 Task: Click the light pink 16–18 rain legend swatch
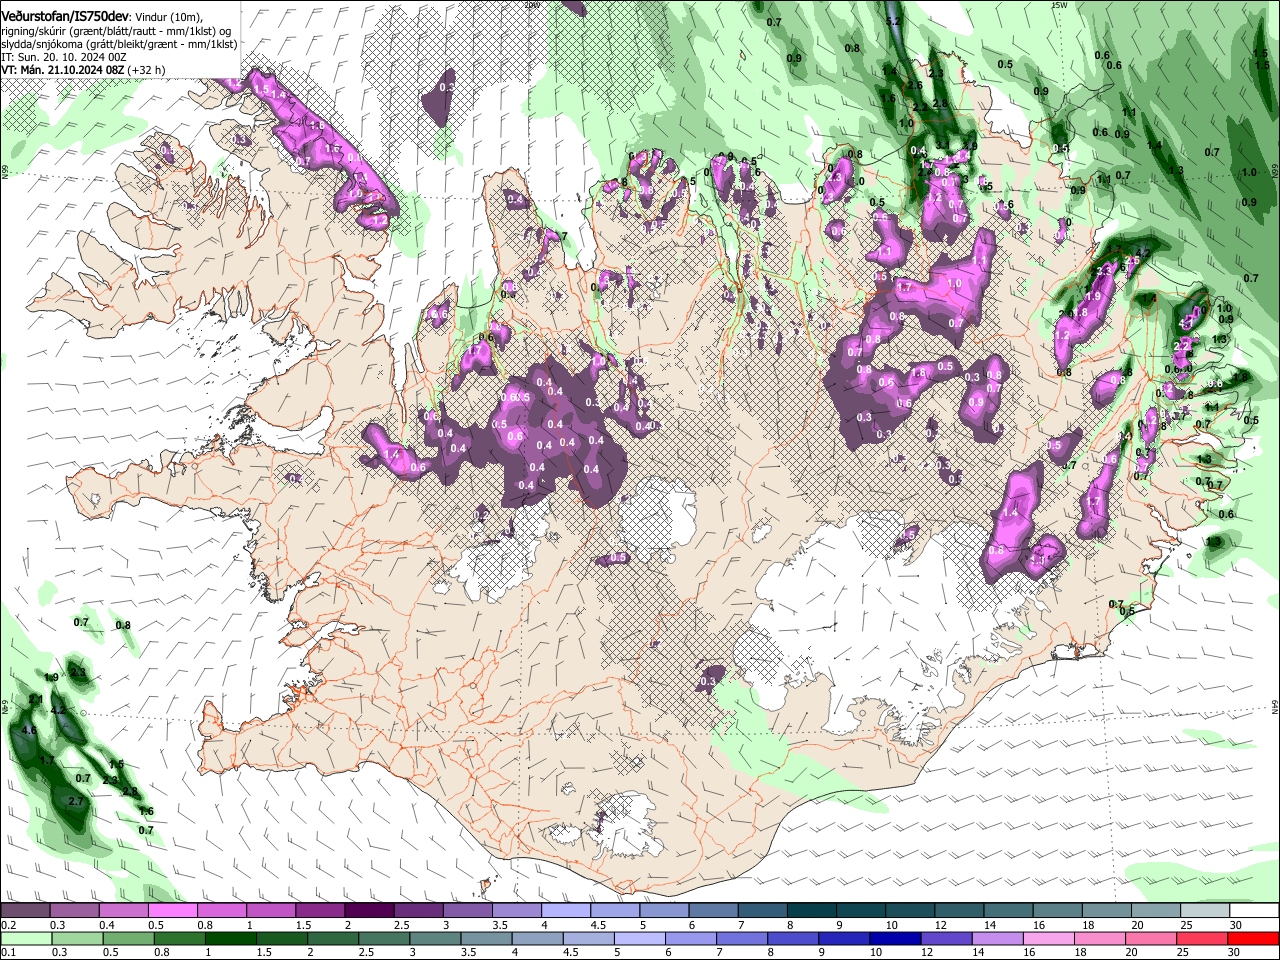[1049, 938]
